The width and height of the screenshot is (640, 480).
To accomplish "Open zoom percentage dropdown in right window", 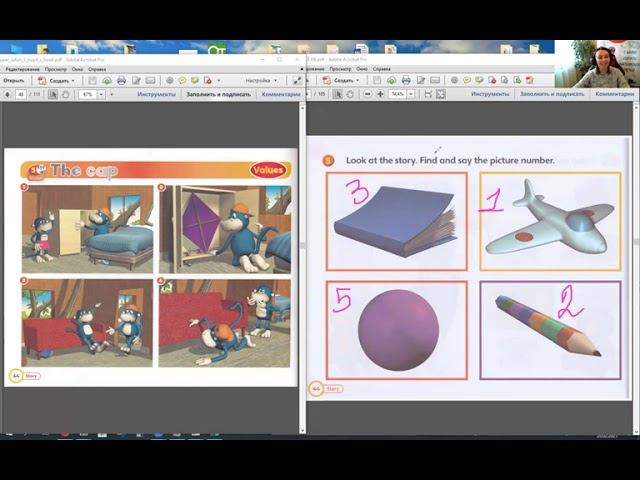I will (411, 94).
